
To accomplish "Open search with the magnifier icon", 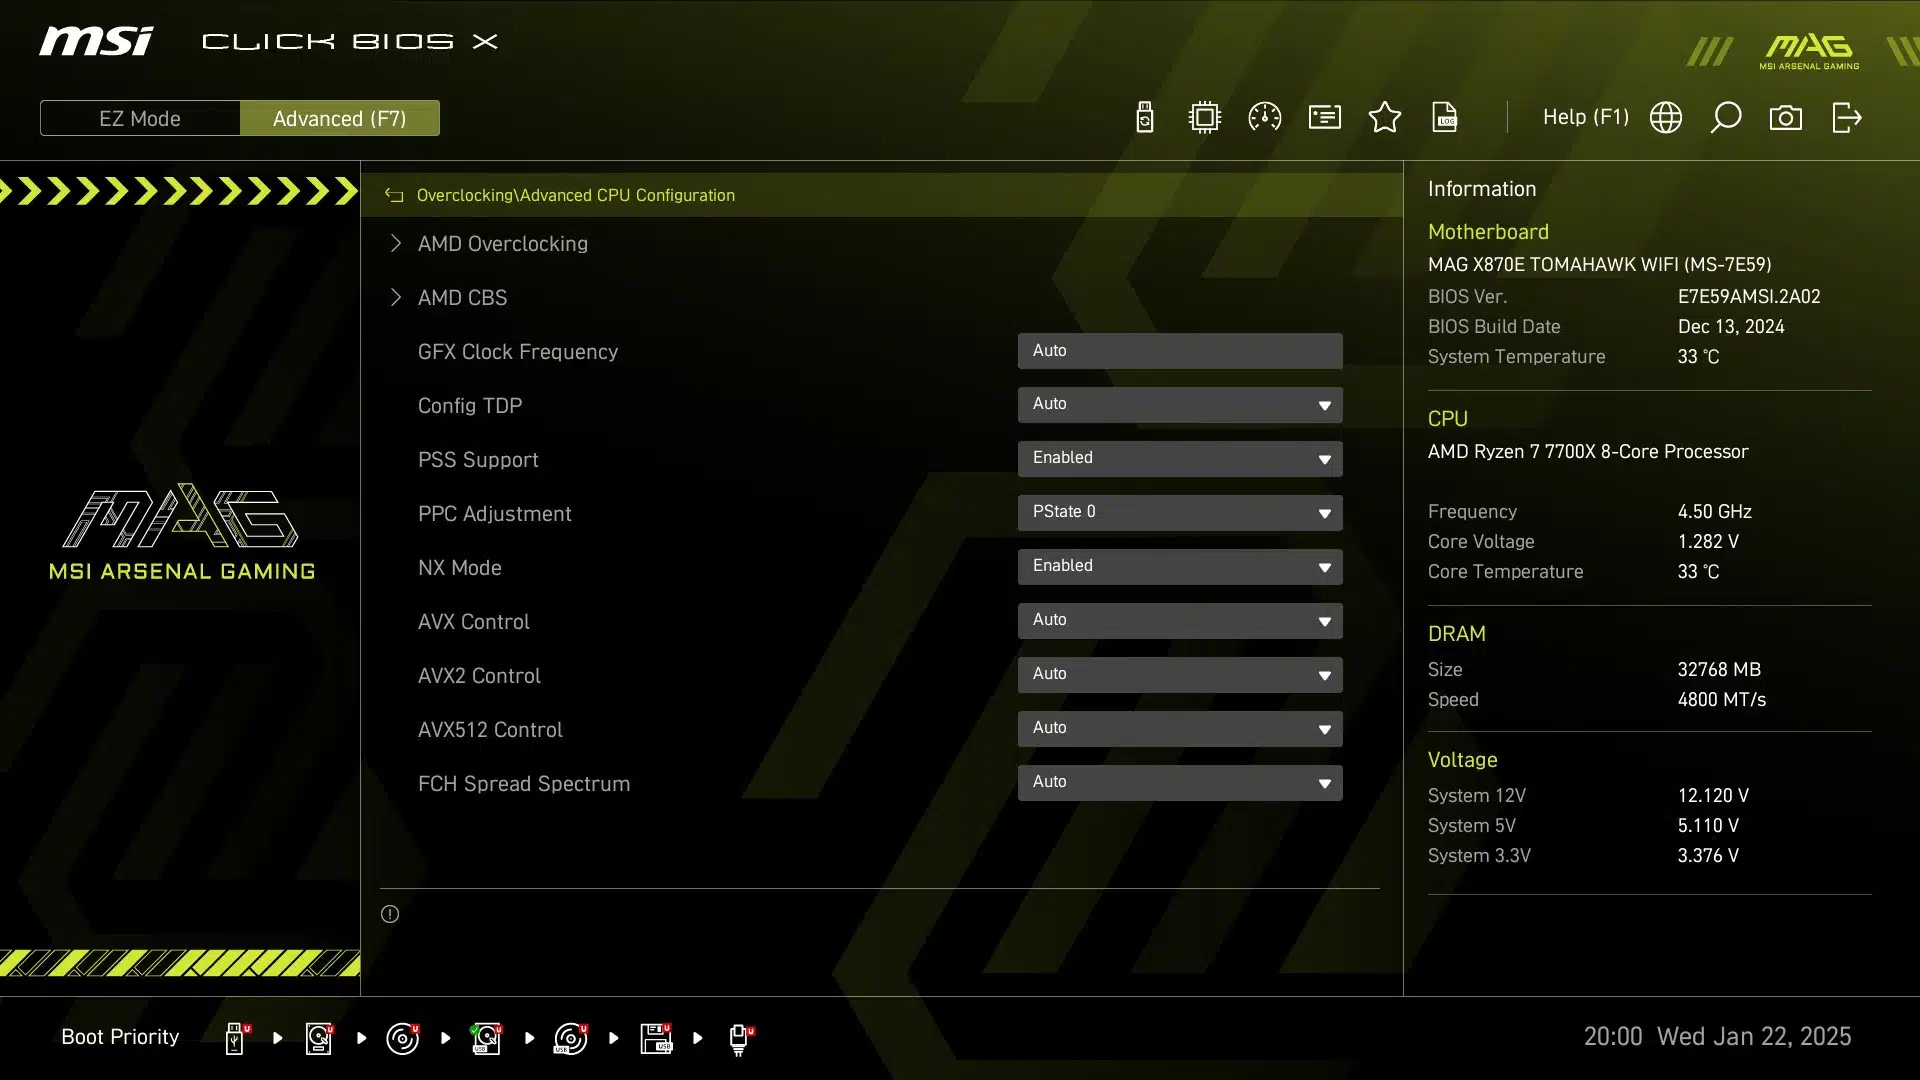I will 1726,118.
